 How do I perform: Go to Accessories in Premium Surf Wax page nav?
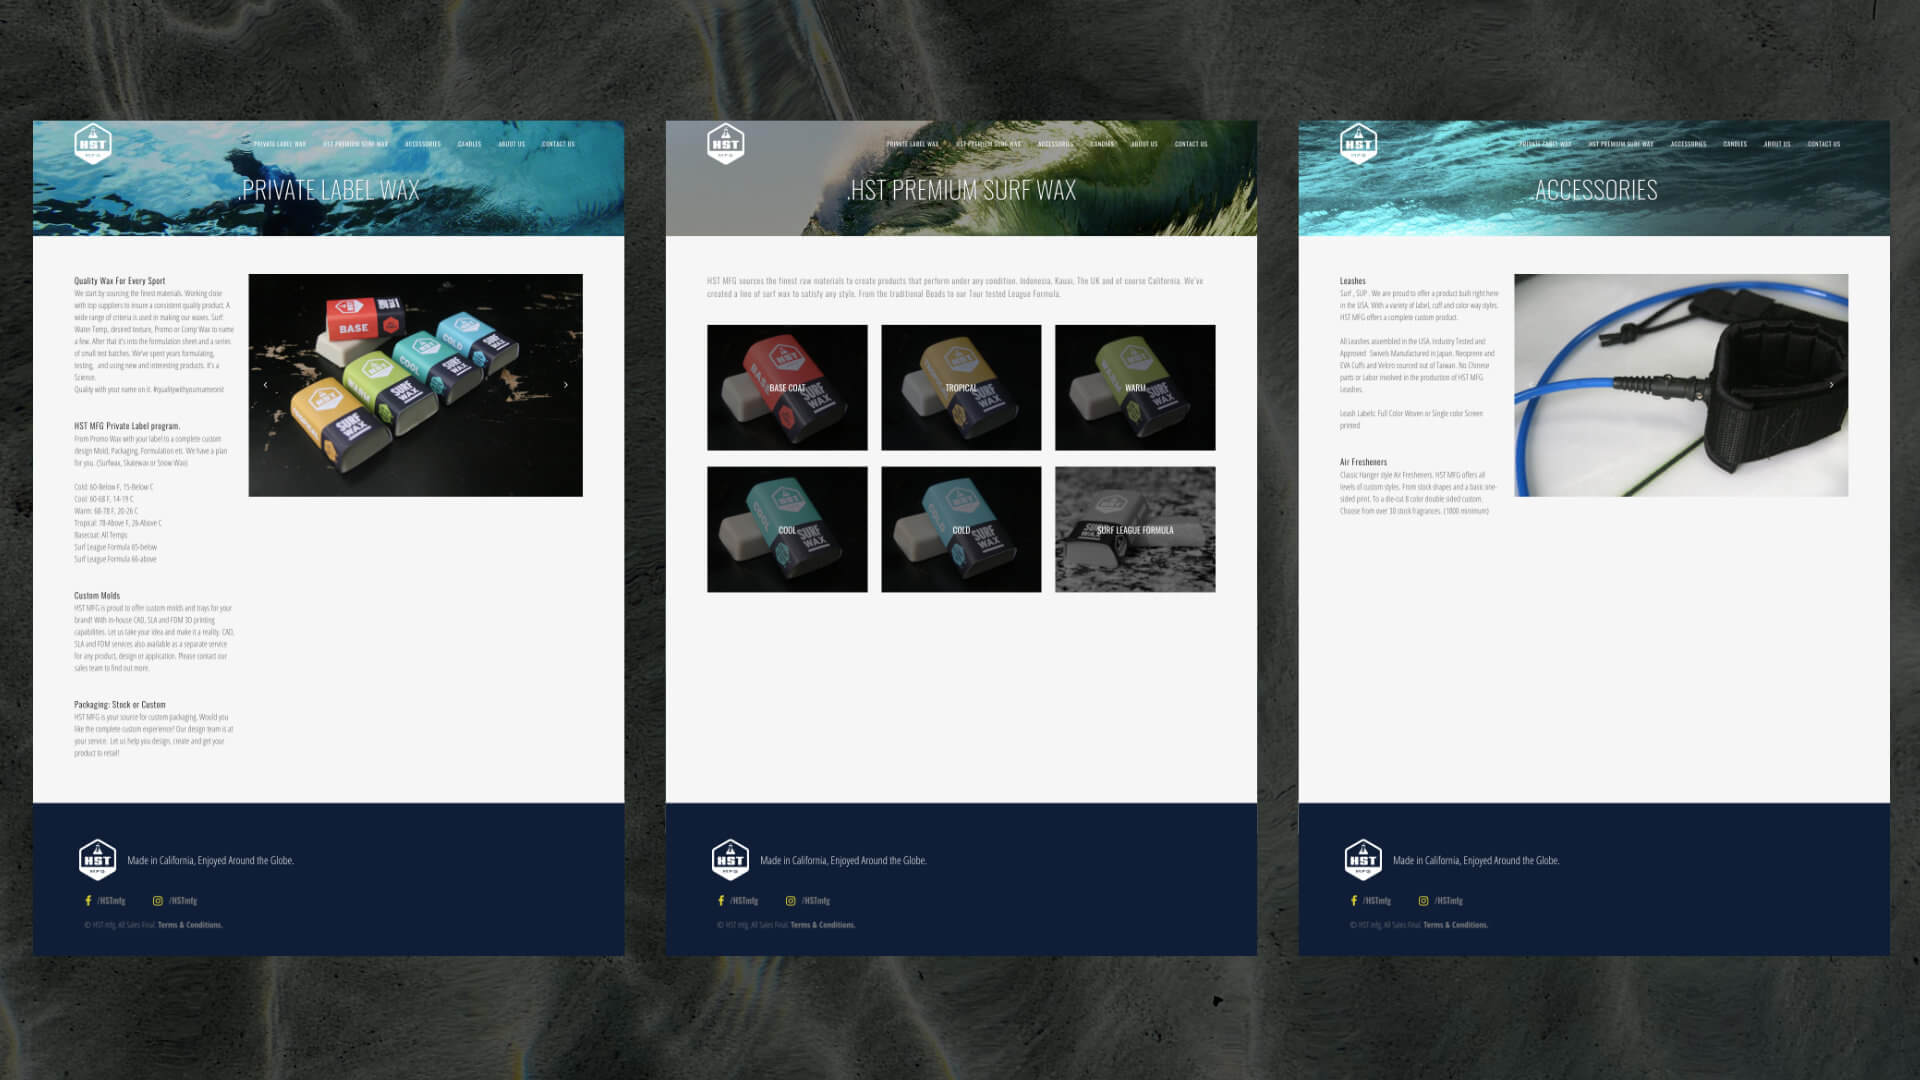[1056, 144]
